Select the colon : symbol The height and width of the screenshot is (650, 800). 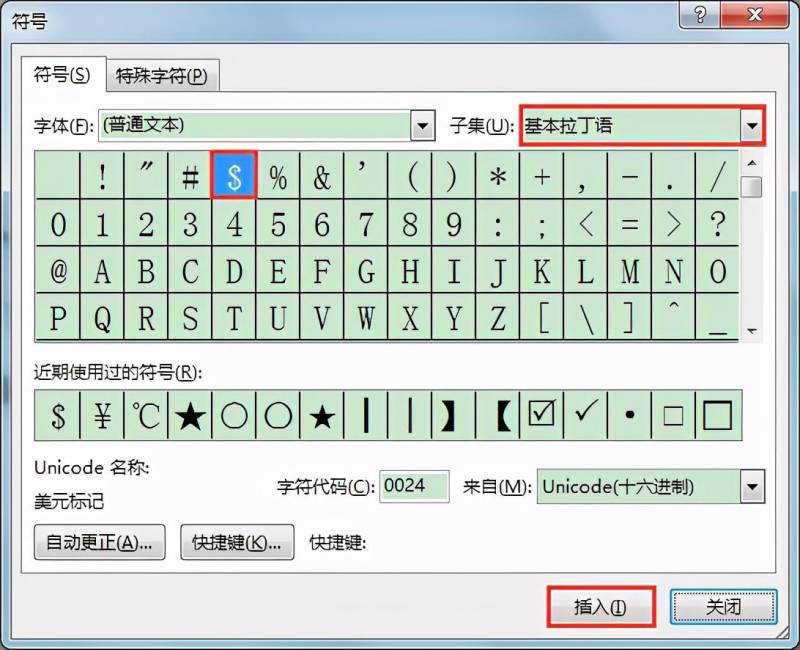coord(497,223)
